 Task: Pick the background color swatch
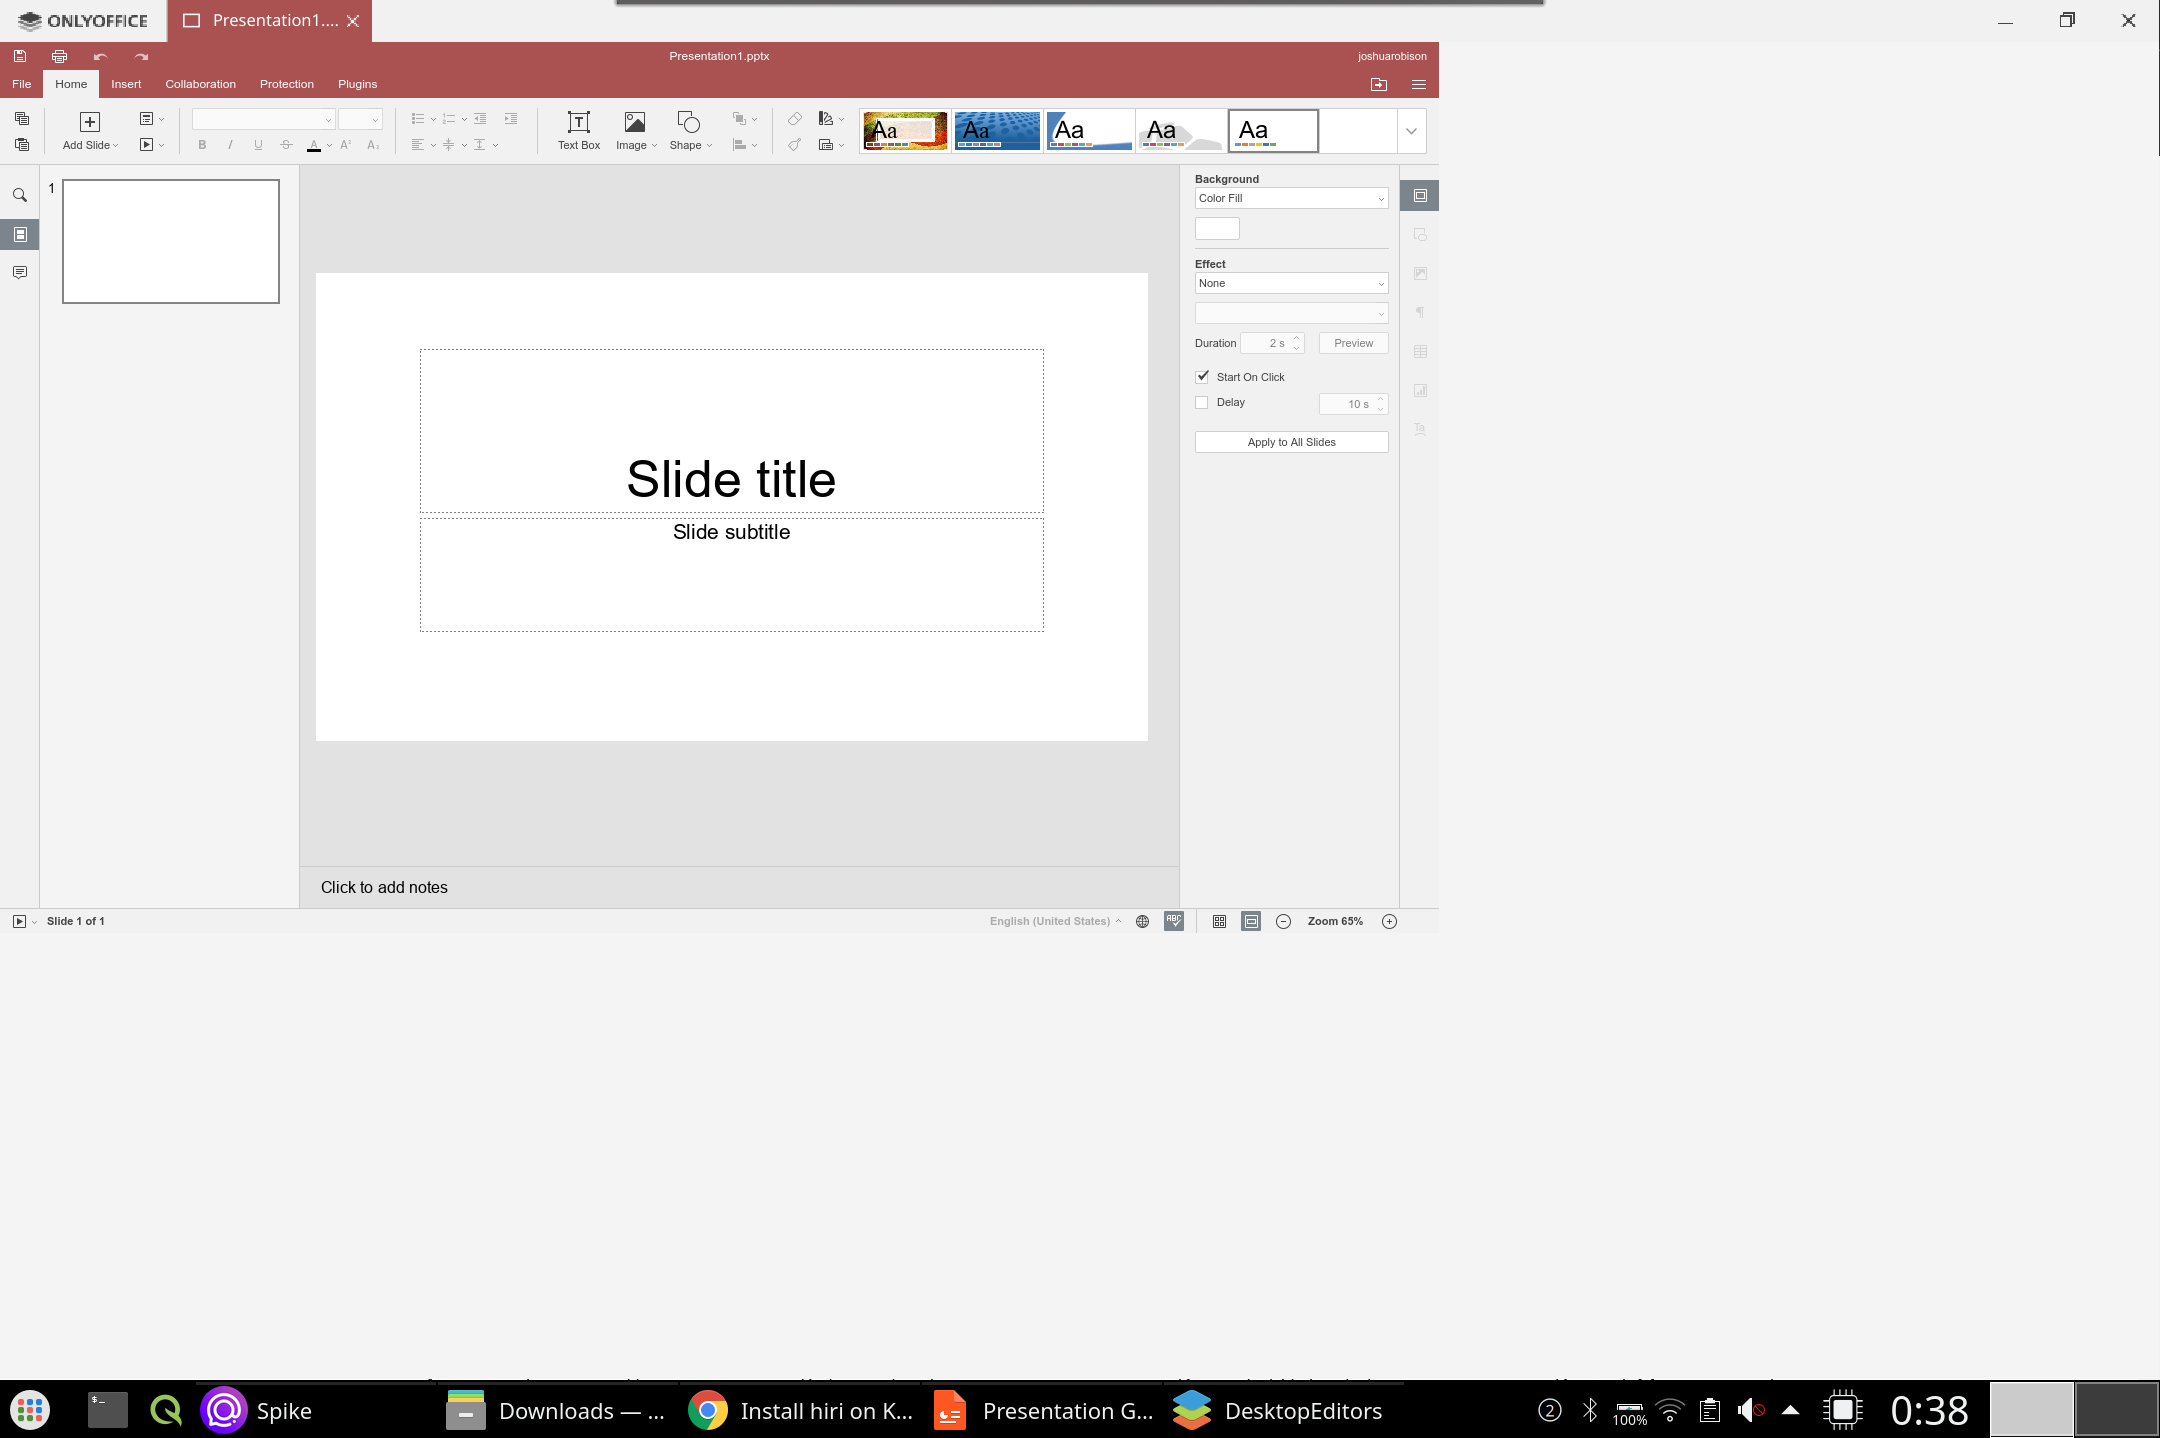coord(1217,229)
